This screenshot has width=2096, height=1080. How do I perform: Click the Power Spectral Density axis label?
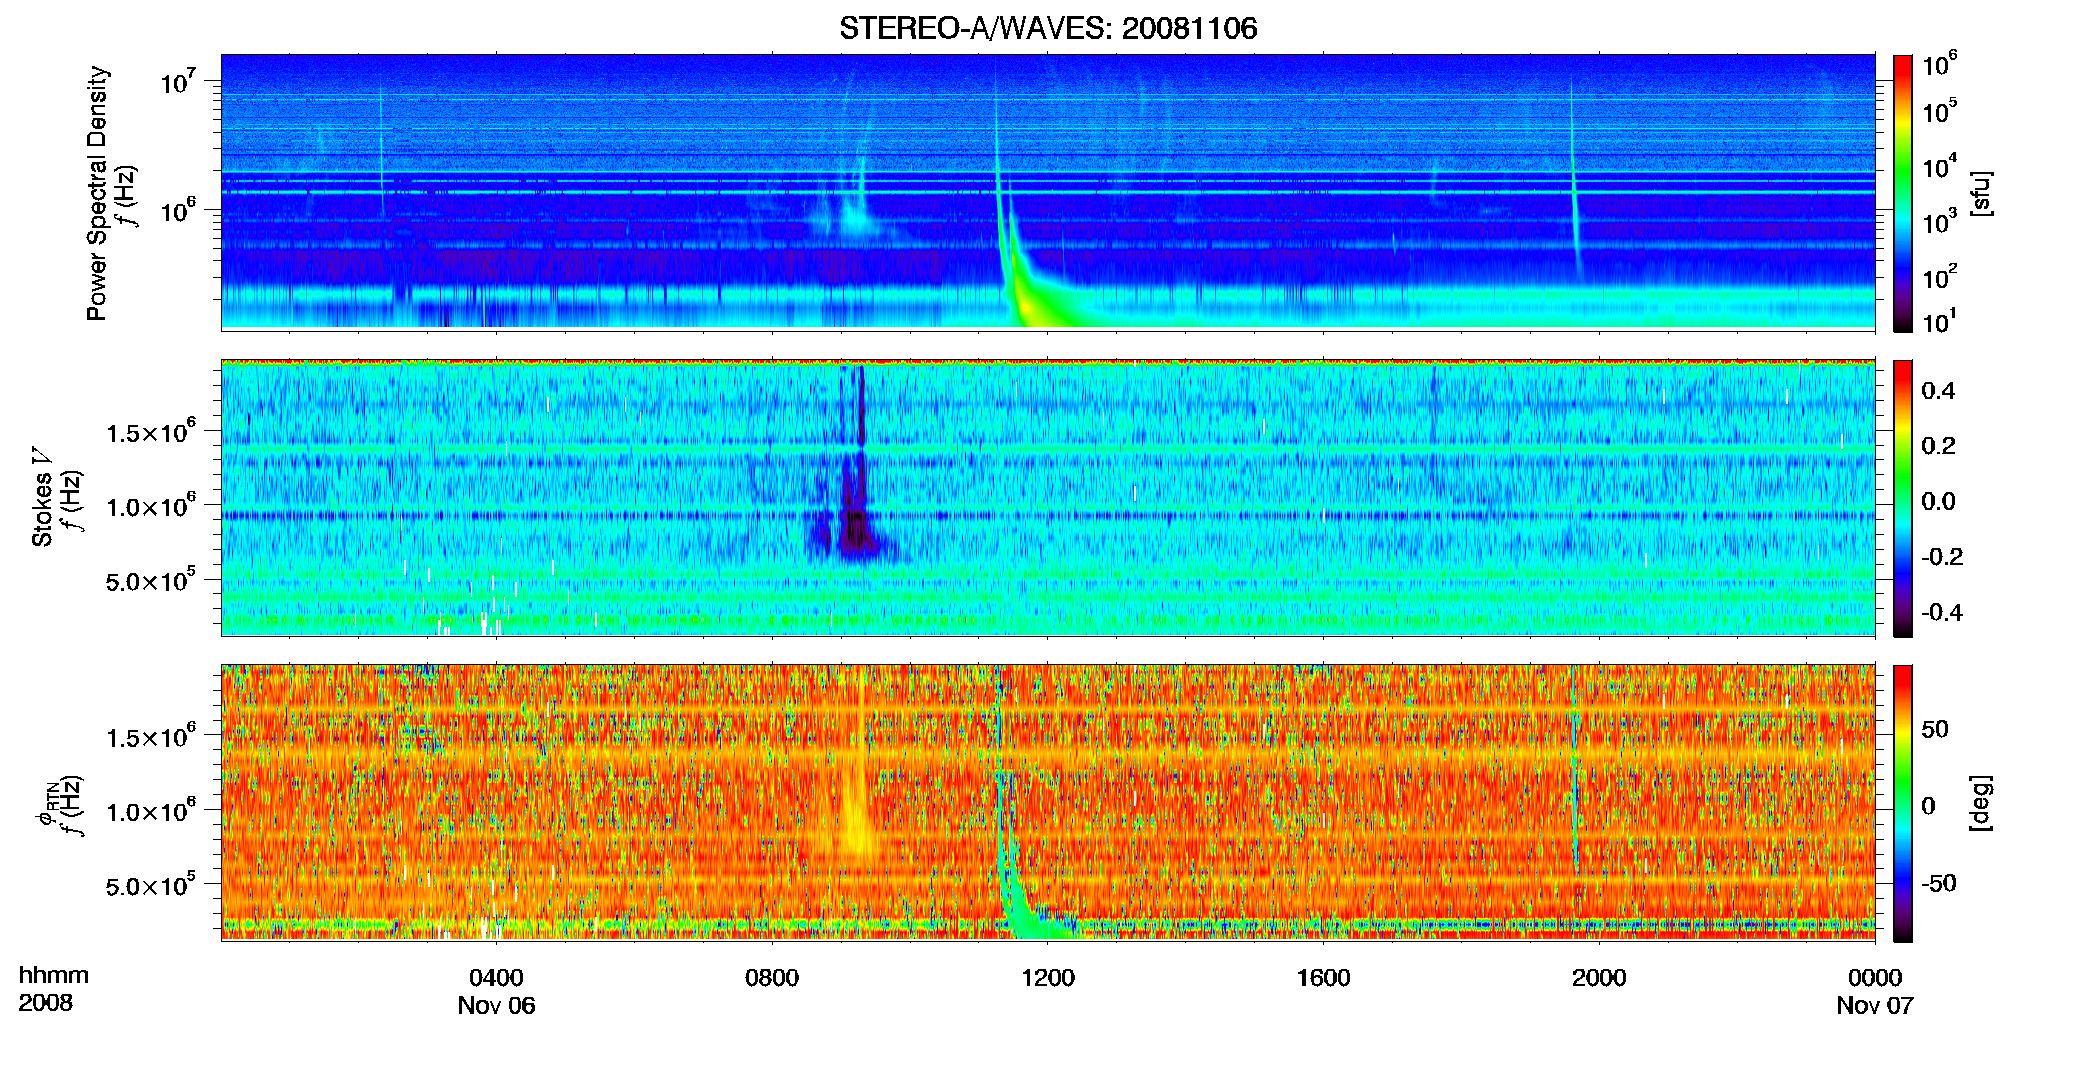[x=96, y=193]
